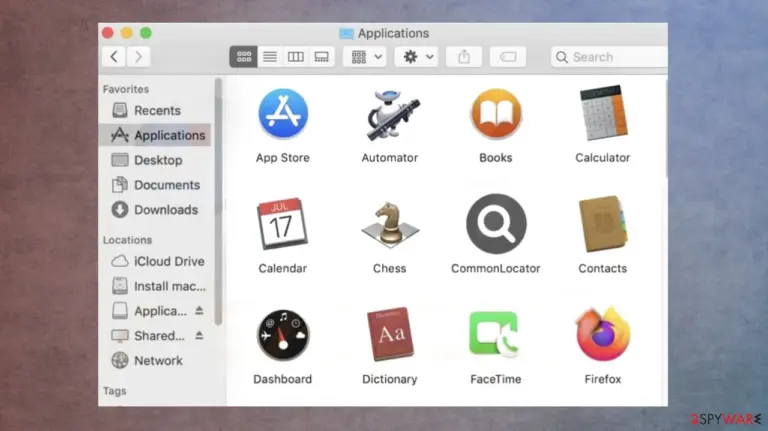Click the Edit Tags toolbar button
This screenshot has height=431, width=768.
coord(508,57)
